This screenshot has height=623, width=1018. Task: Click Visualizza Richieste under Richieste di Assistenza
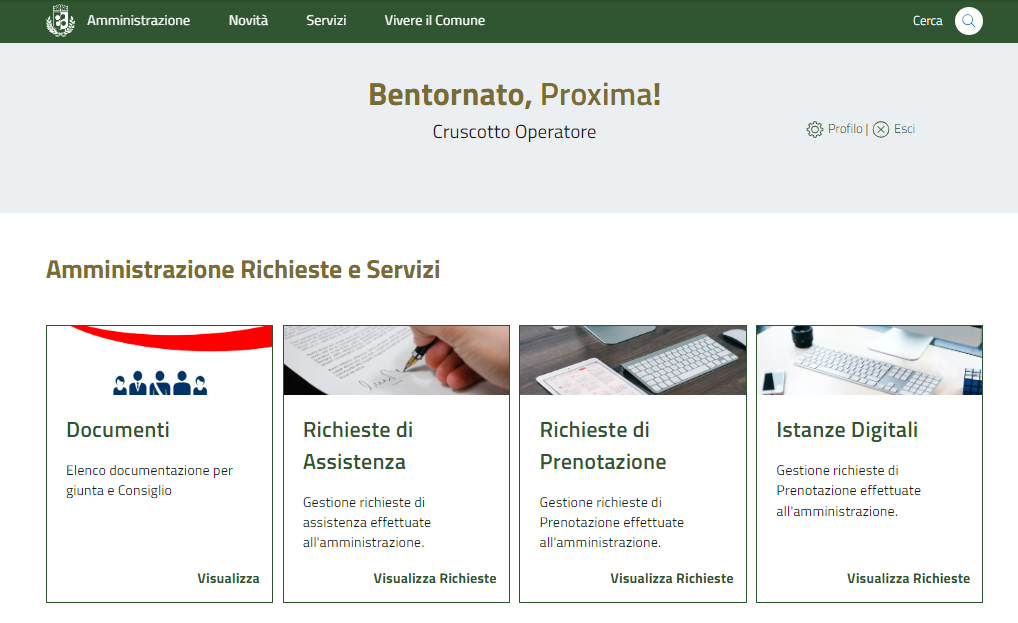434,578
